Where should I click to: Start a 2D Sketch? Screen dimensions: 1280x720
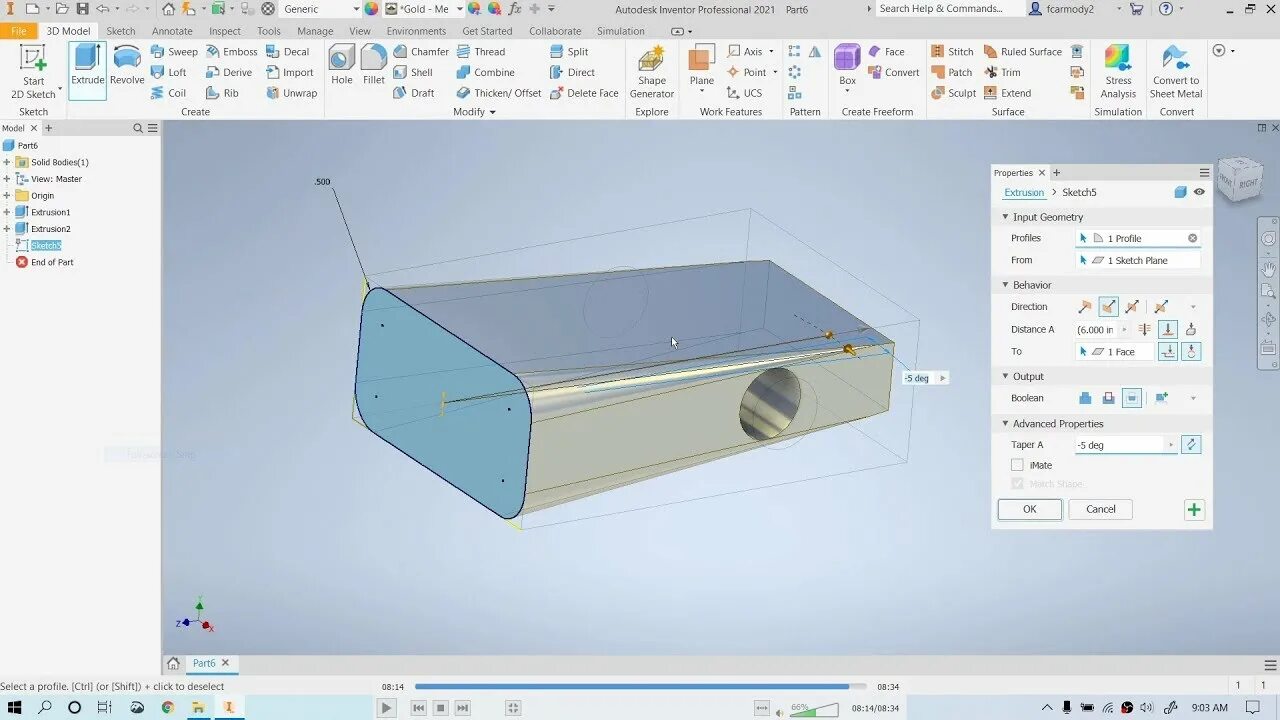click(x=33, y=70)
